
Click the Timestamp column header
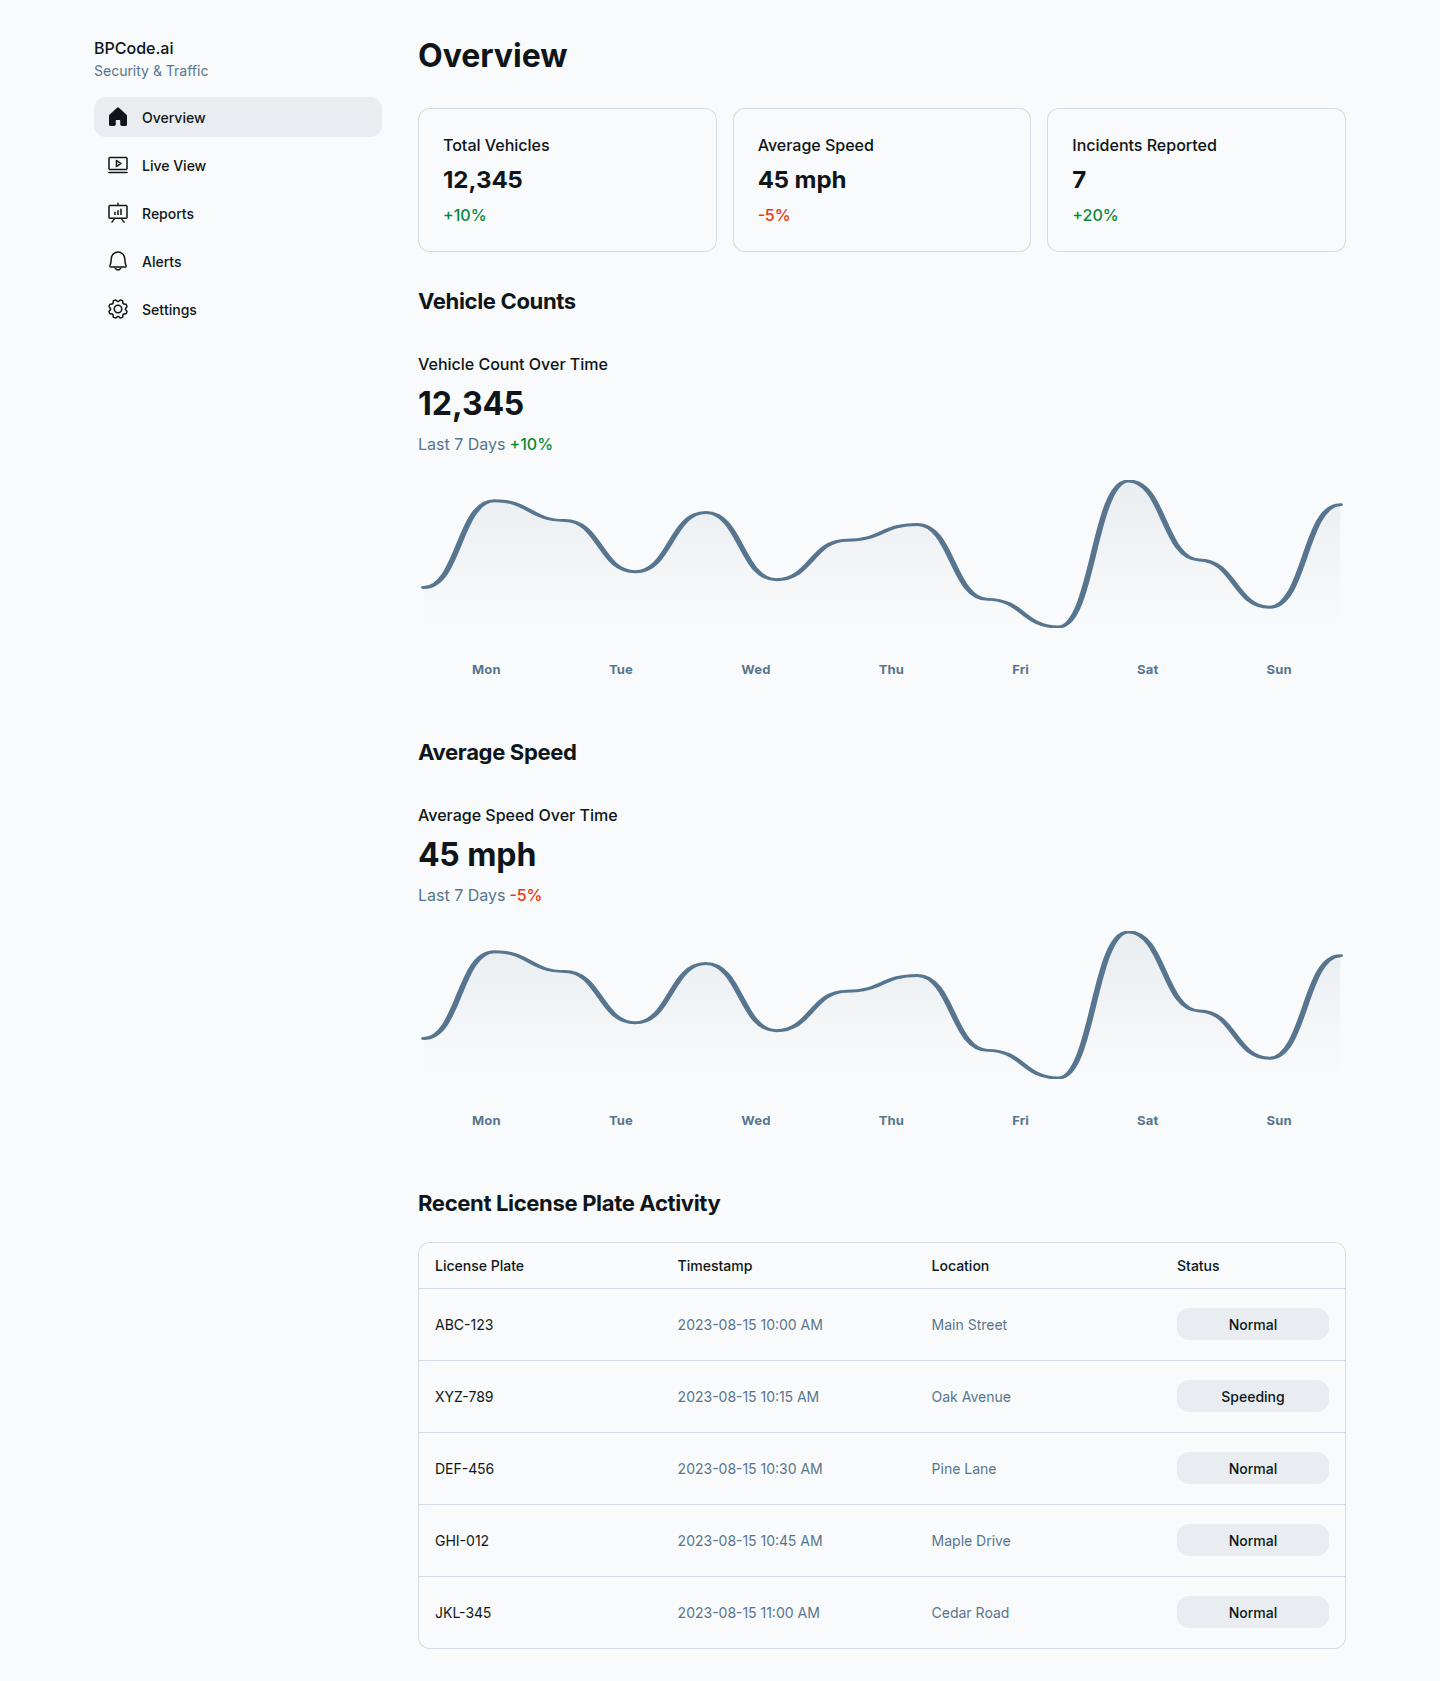pyautogui.click(x=715, y=1266)
